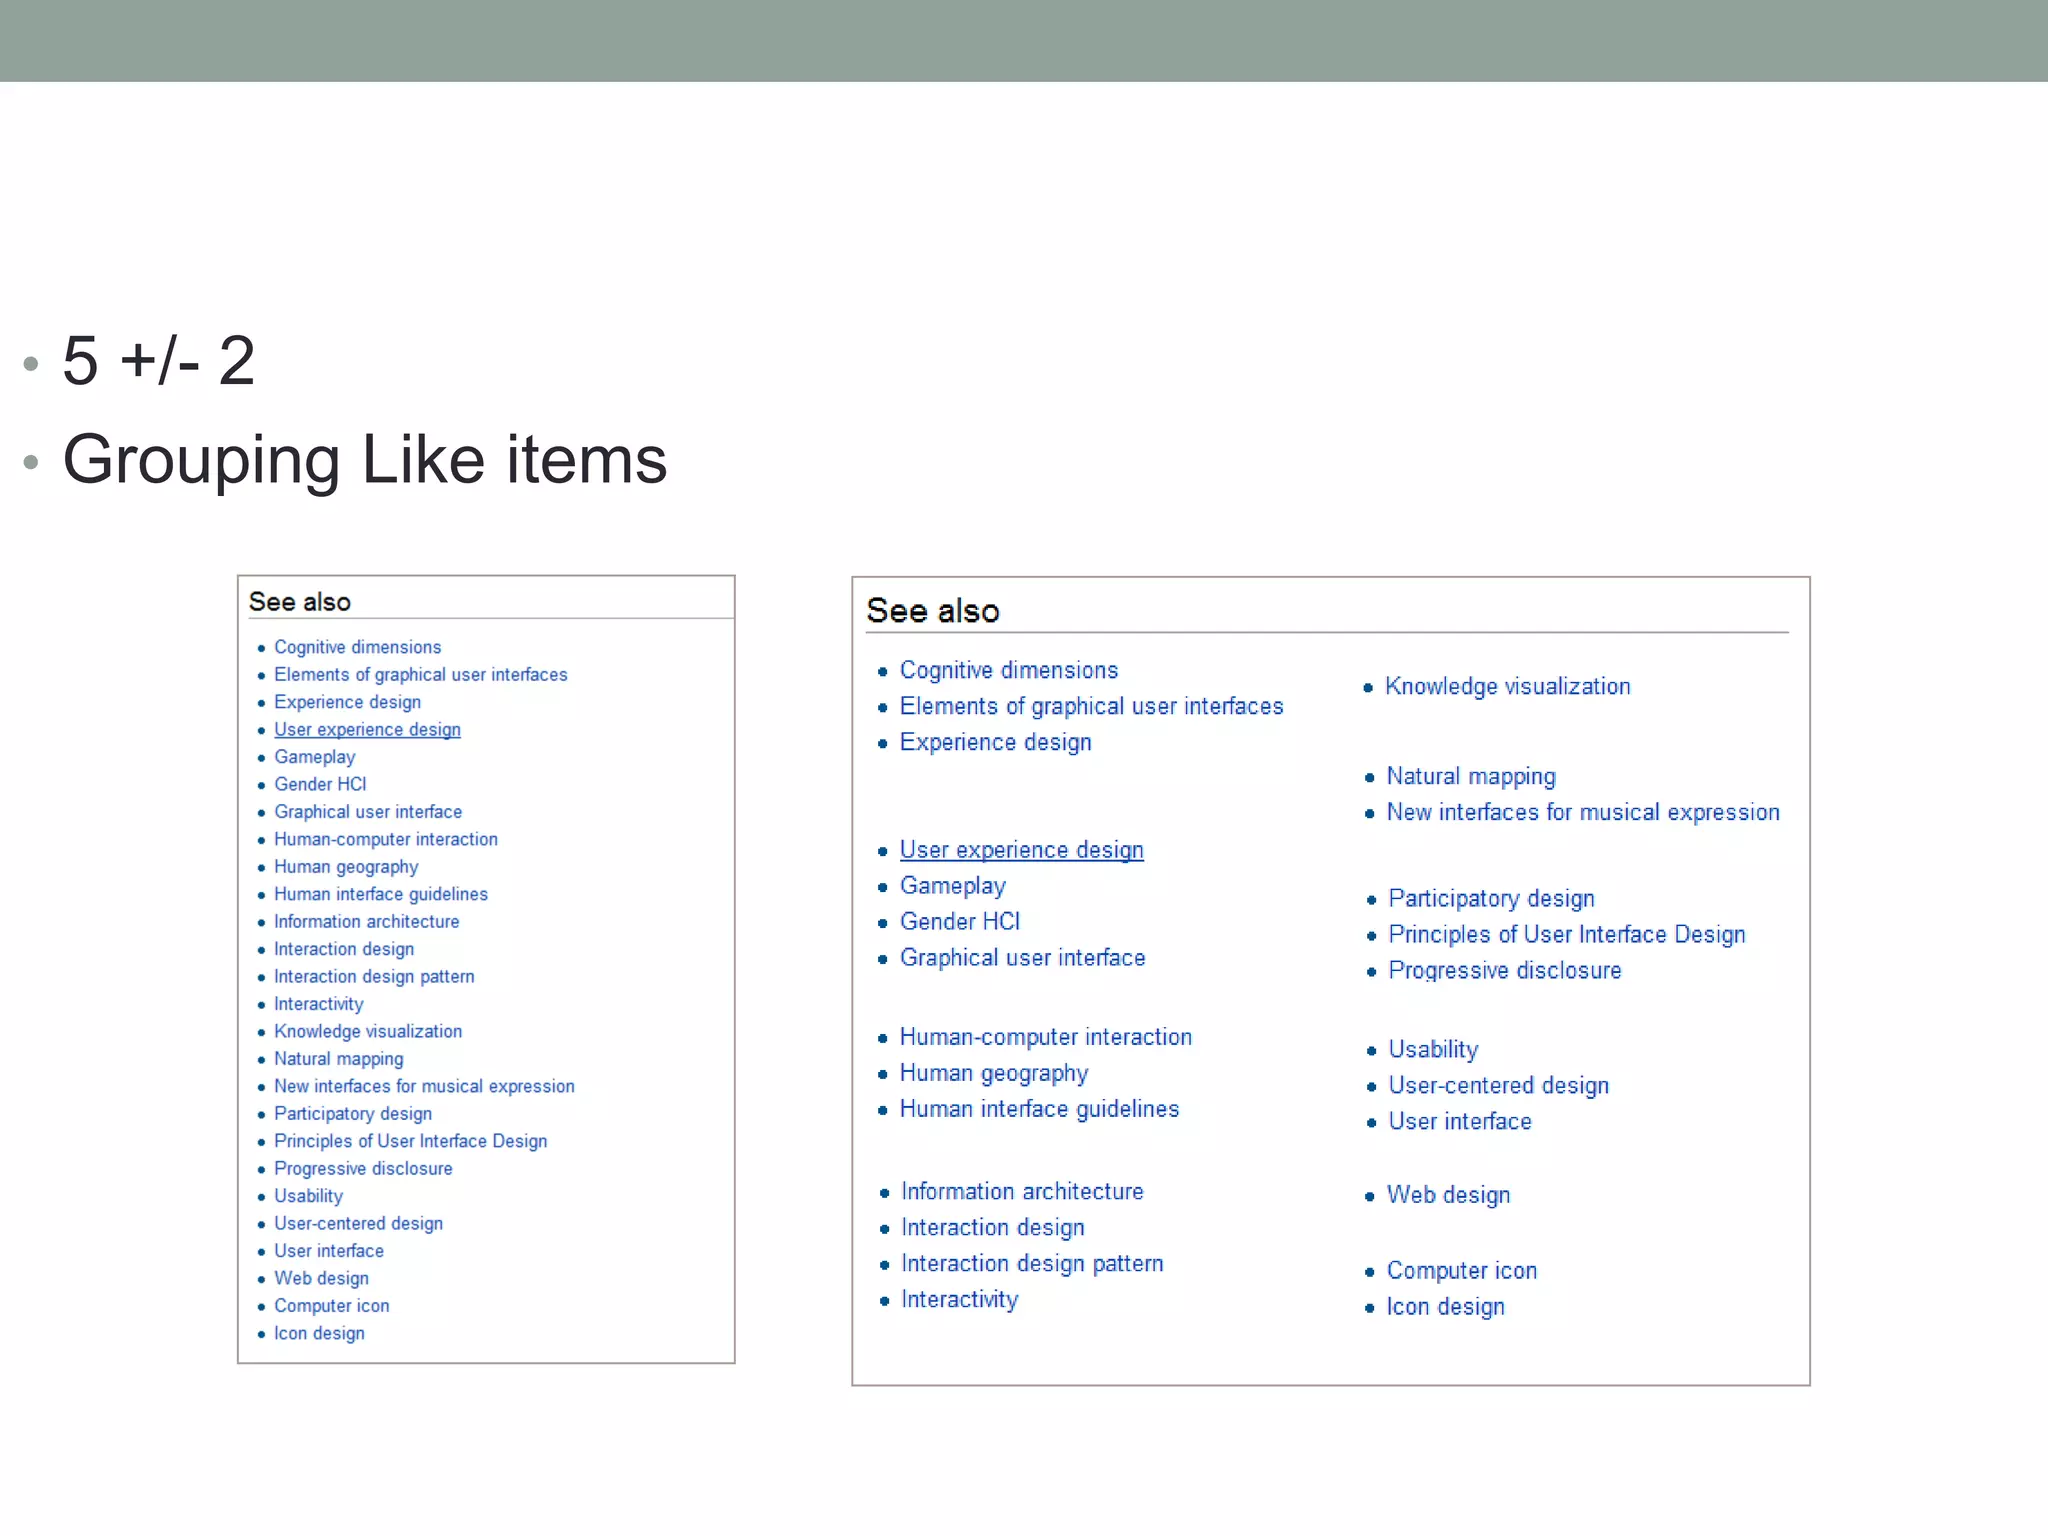The height and width of the screenshot is (1536, 2048).
Task: Click the See also heading in right panel
Action: click(932, 611)
